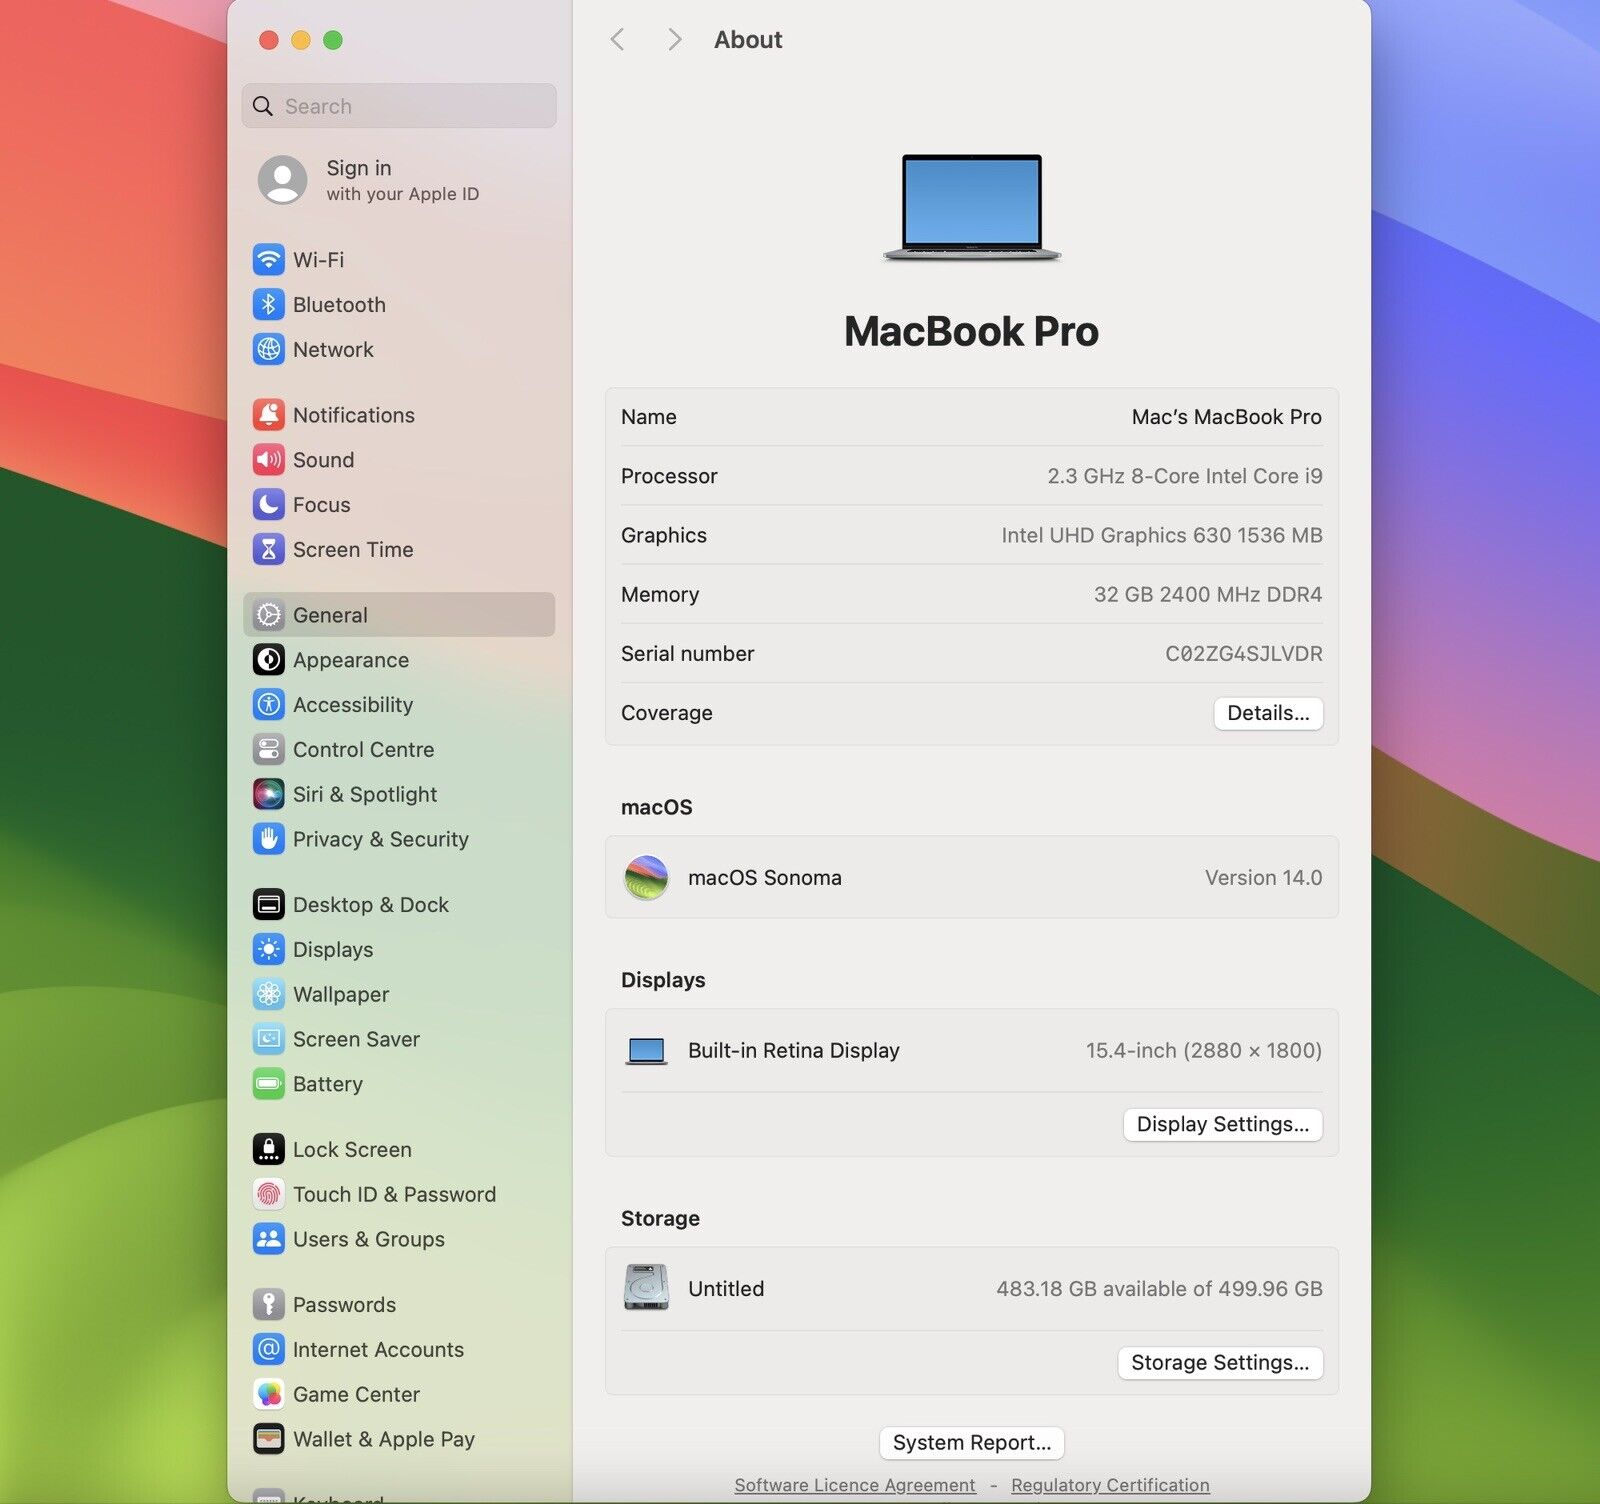Open the Siri & Spotlight icon
This screenshot has width=1600, height=1504.
[x=268, y=795]
